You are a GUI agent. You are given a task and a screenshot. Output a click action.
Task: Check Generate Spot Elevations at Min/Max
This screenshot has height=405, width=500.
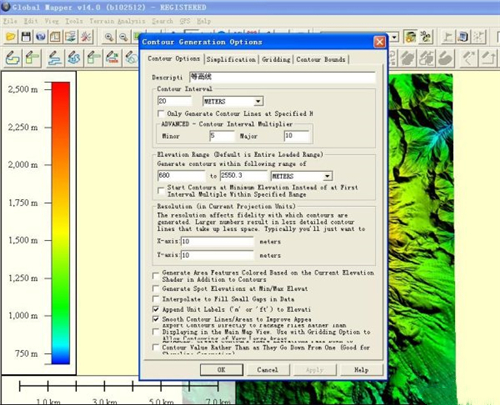[x=156, y=289]
